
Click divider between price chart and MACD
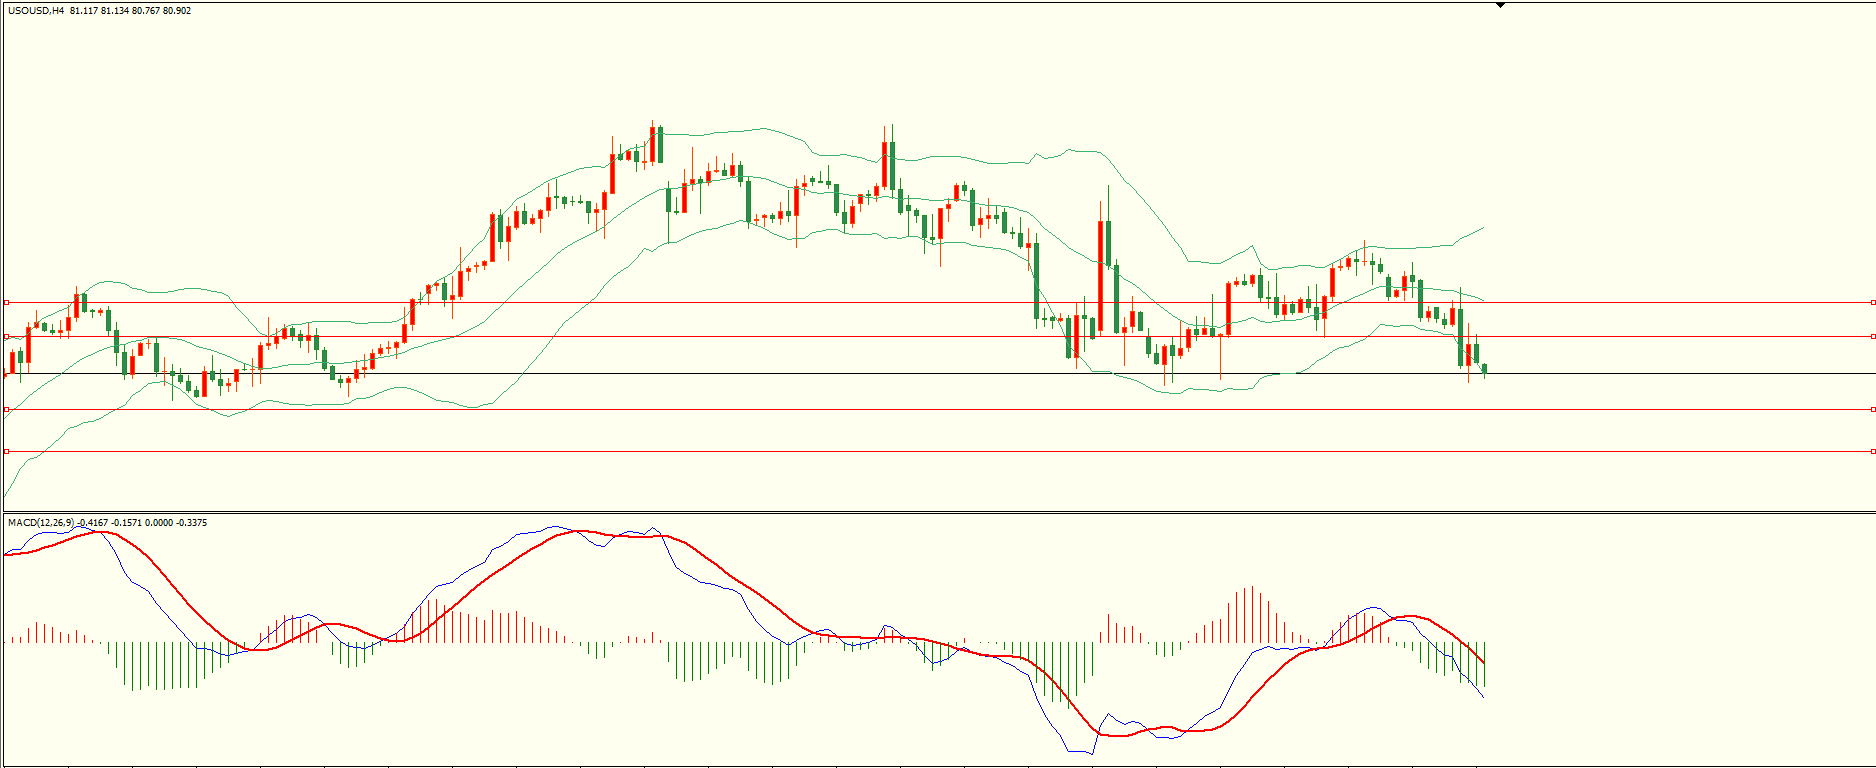point(938,513)
